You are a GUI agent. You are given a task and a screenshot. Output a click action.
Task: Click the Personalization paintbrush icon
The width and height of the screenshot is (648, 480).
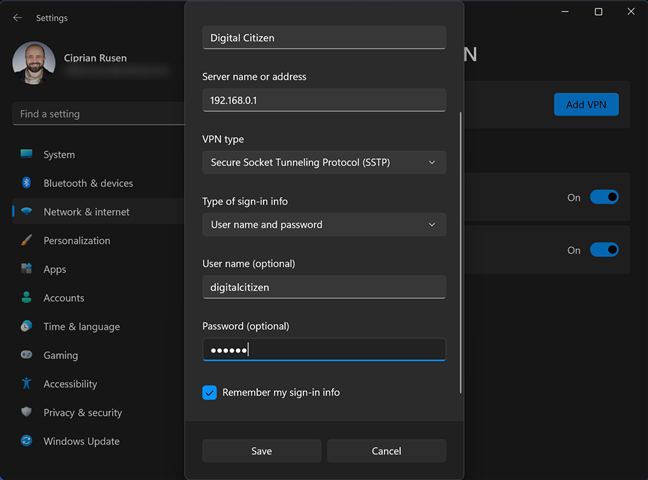tap(26, 240)
